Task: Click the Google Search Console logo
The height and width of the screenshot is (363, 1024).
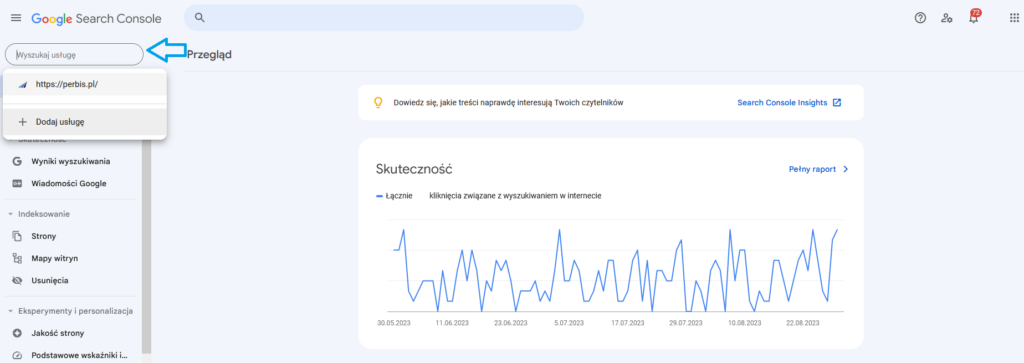Action: pyautogui.click(x=96, y=19)
